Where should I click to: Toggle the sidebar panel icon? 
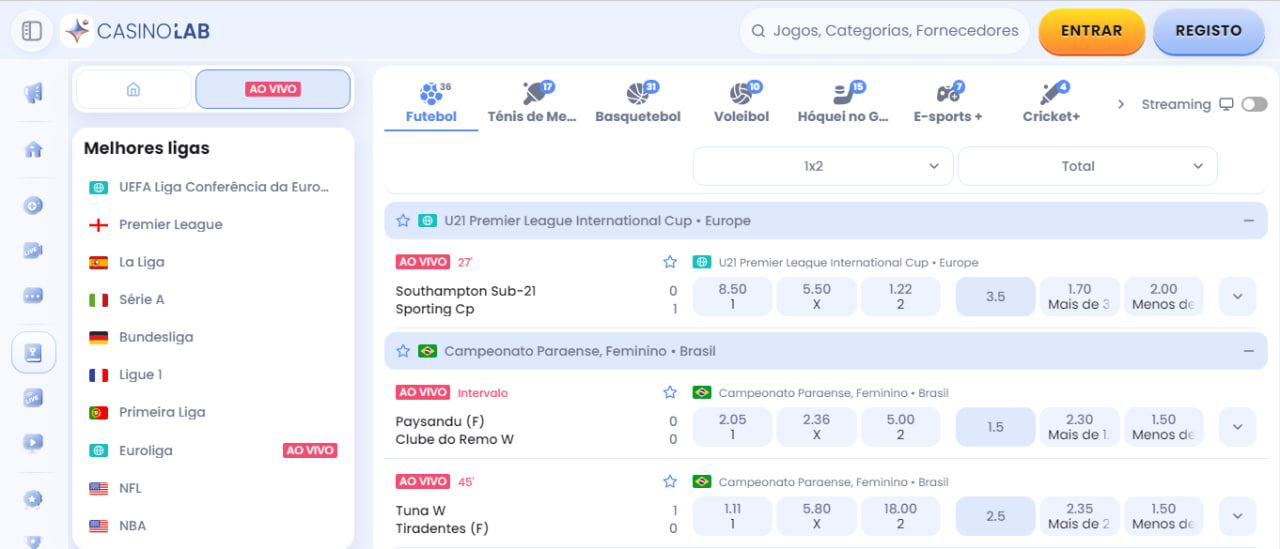point(32,31)
